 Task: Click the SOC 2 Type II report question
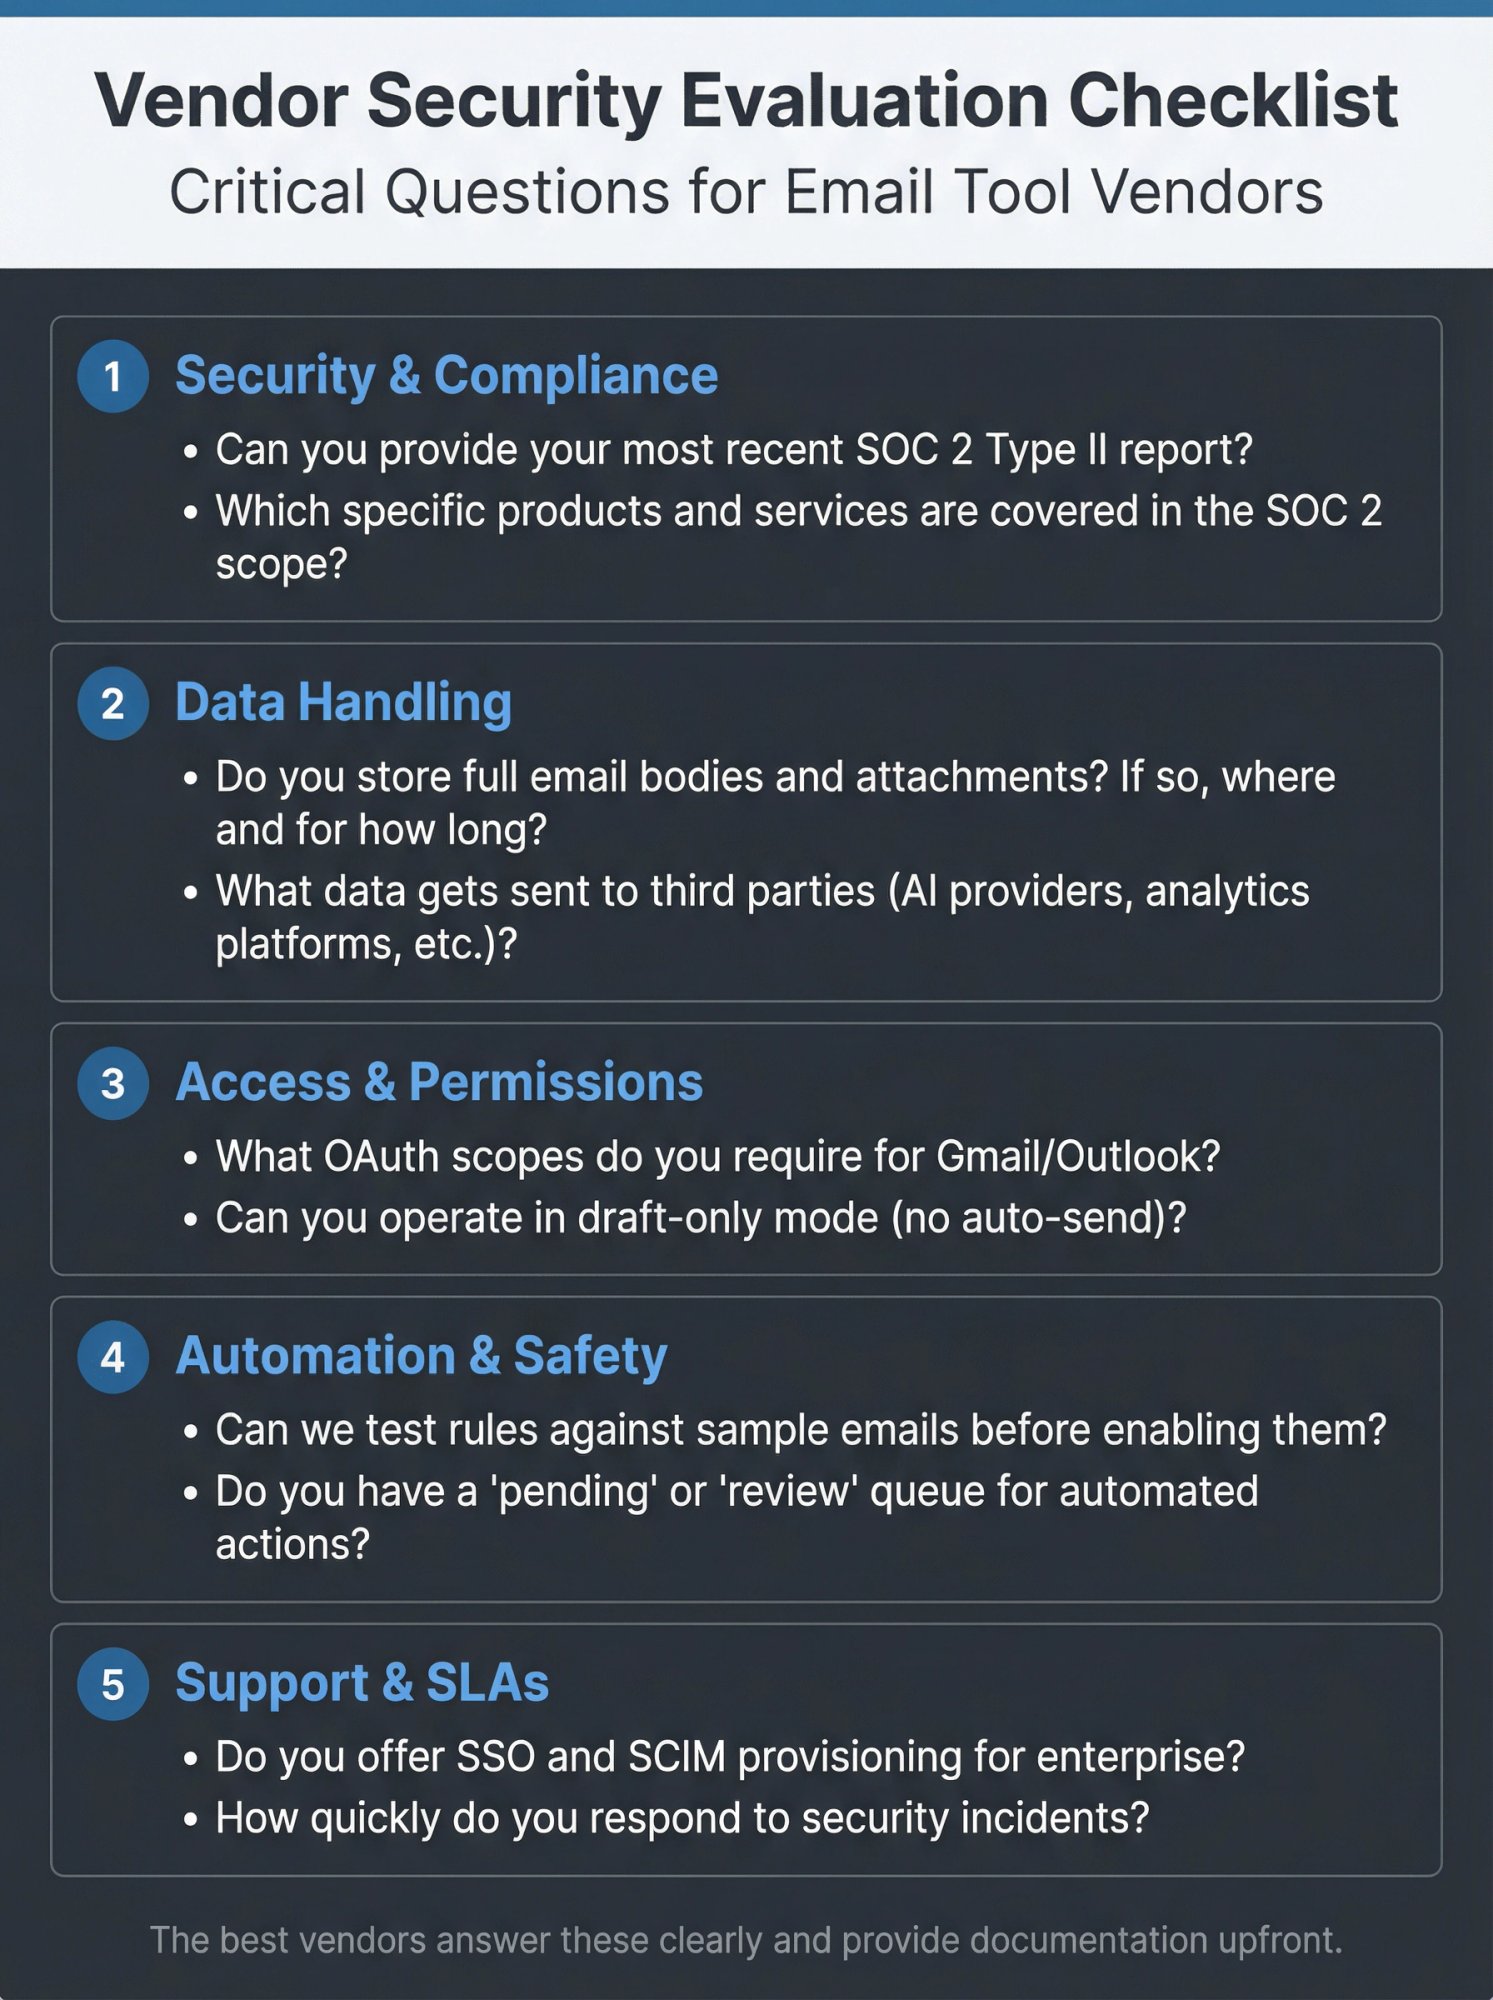coord(733,450)
